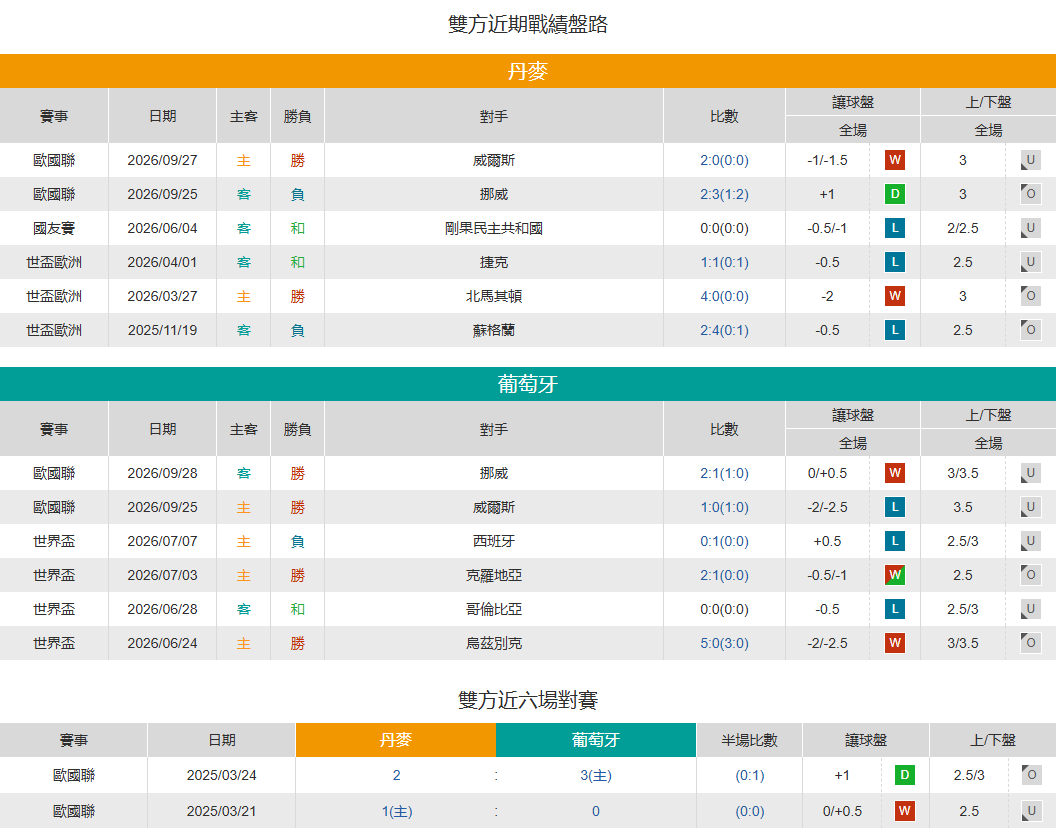Select the L badge in the 剛果民主共和國 row

pyautogui.click(x=894, y=228)
